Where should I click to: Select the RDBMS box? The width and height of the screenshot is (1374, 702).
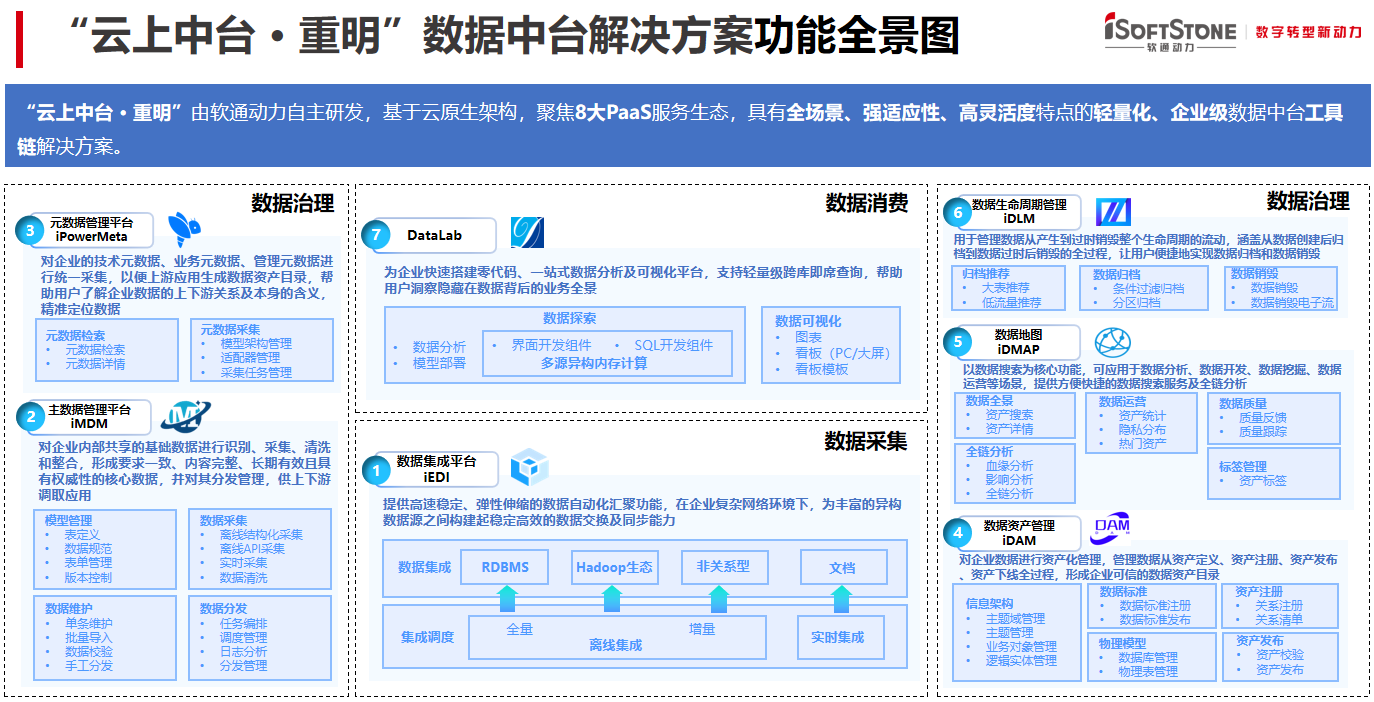click(504, 567)
